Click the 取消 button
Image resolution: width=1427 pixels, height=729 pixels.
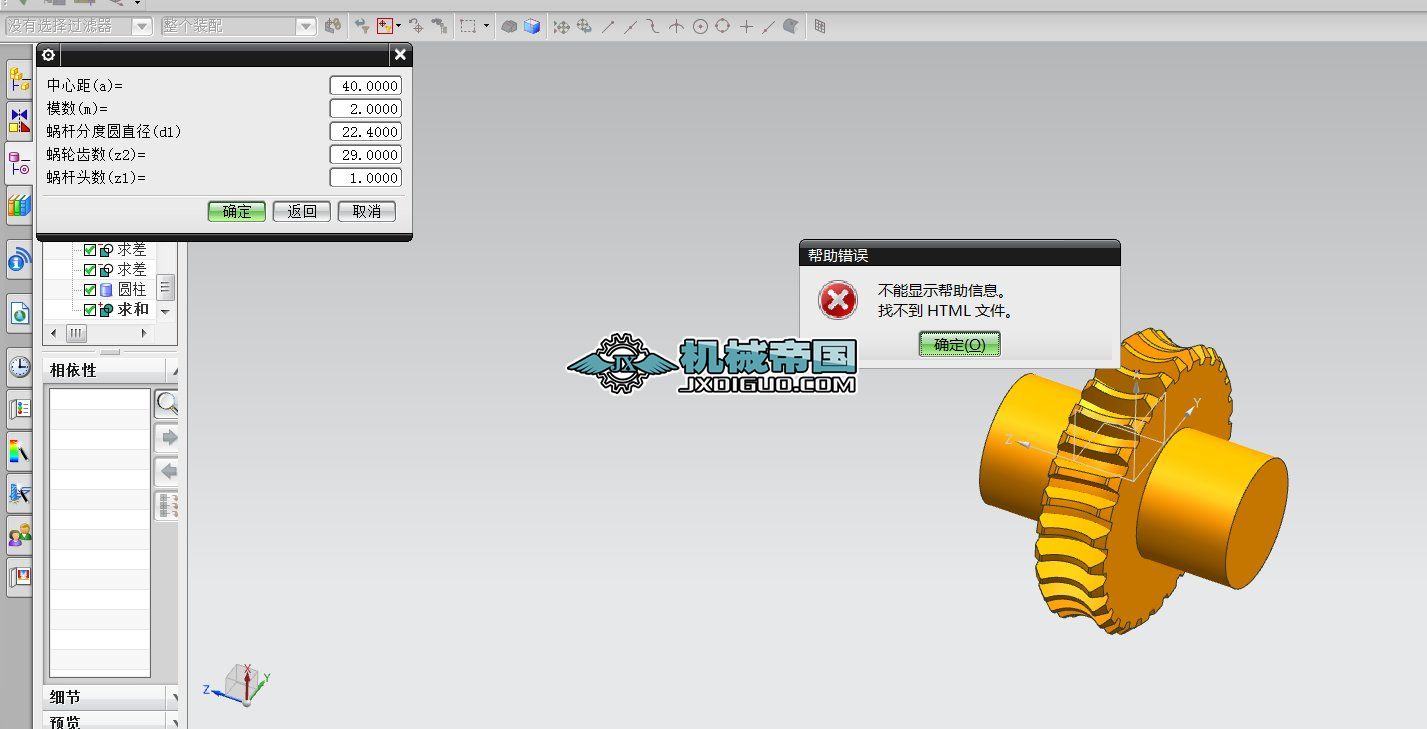click(367, 211)
